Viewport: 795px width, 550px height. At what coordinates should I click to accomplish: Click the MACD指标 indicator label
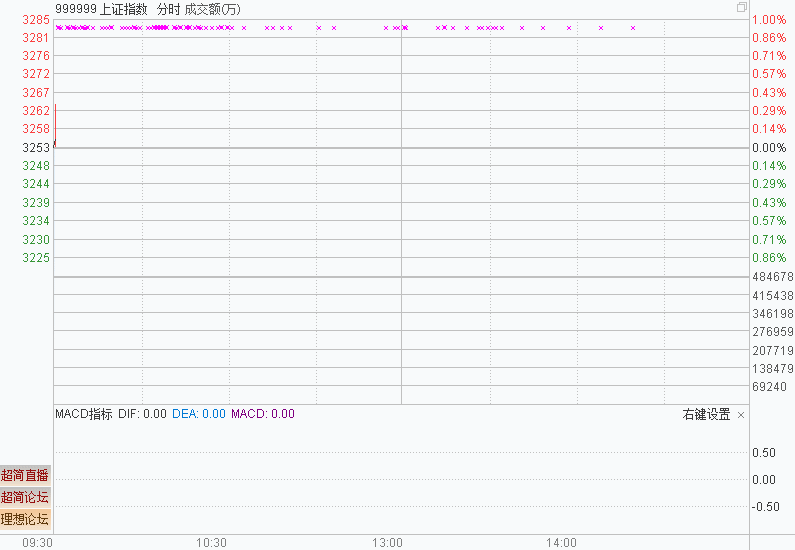tap(84, 414)
